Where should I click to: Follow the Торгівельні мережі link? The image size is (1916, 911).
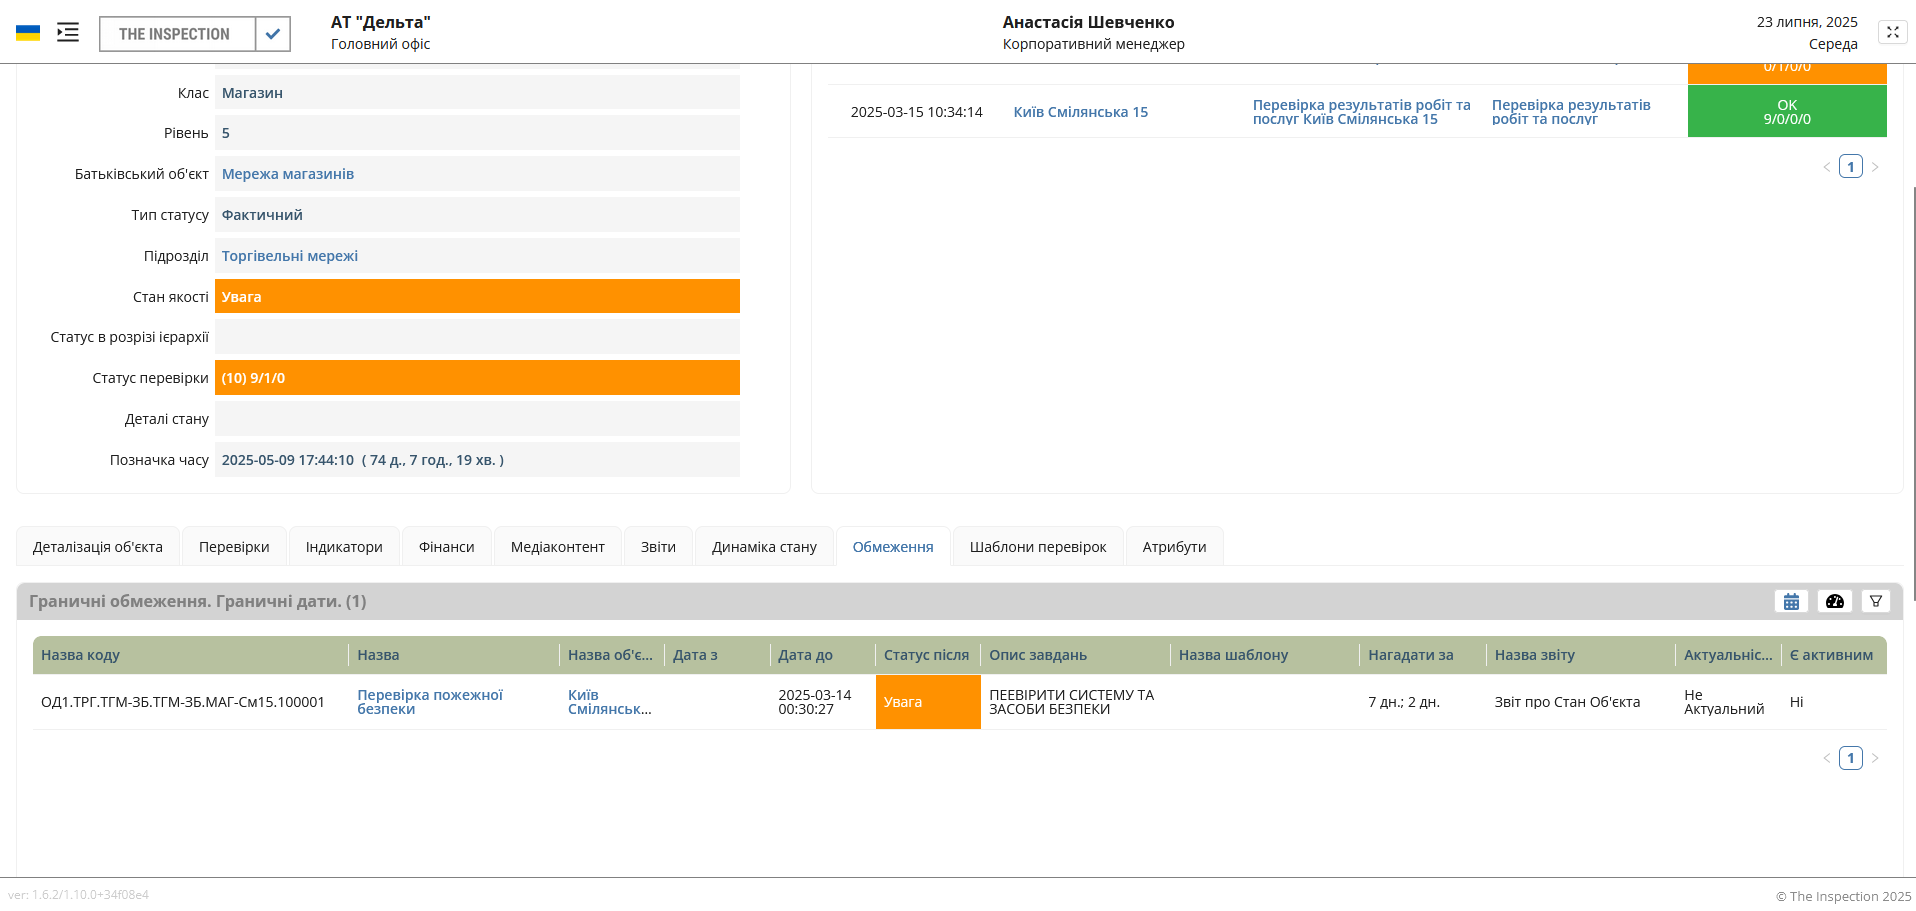290,256
